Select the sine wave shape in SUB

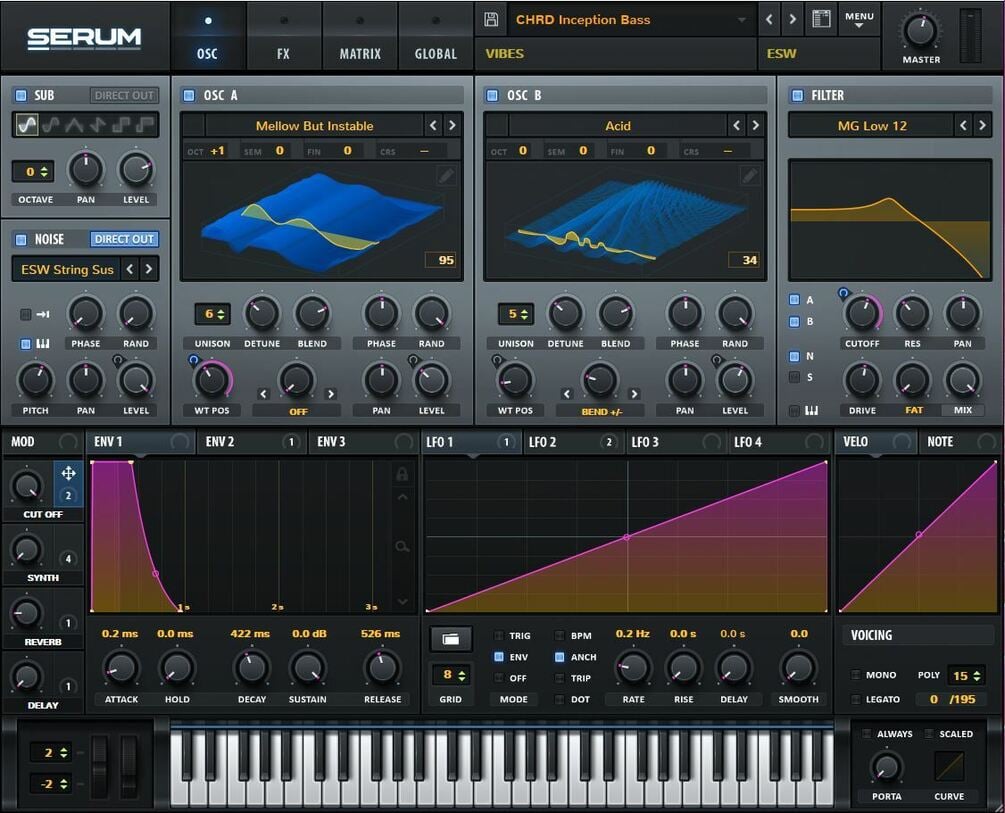(27, 124)
